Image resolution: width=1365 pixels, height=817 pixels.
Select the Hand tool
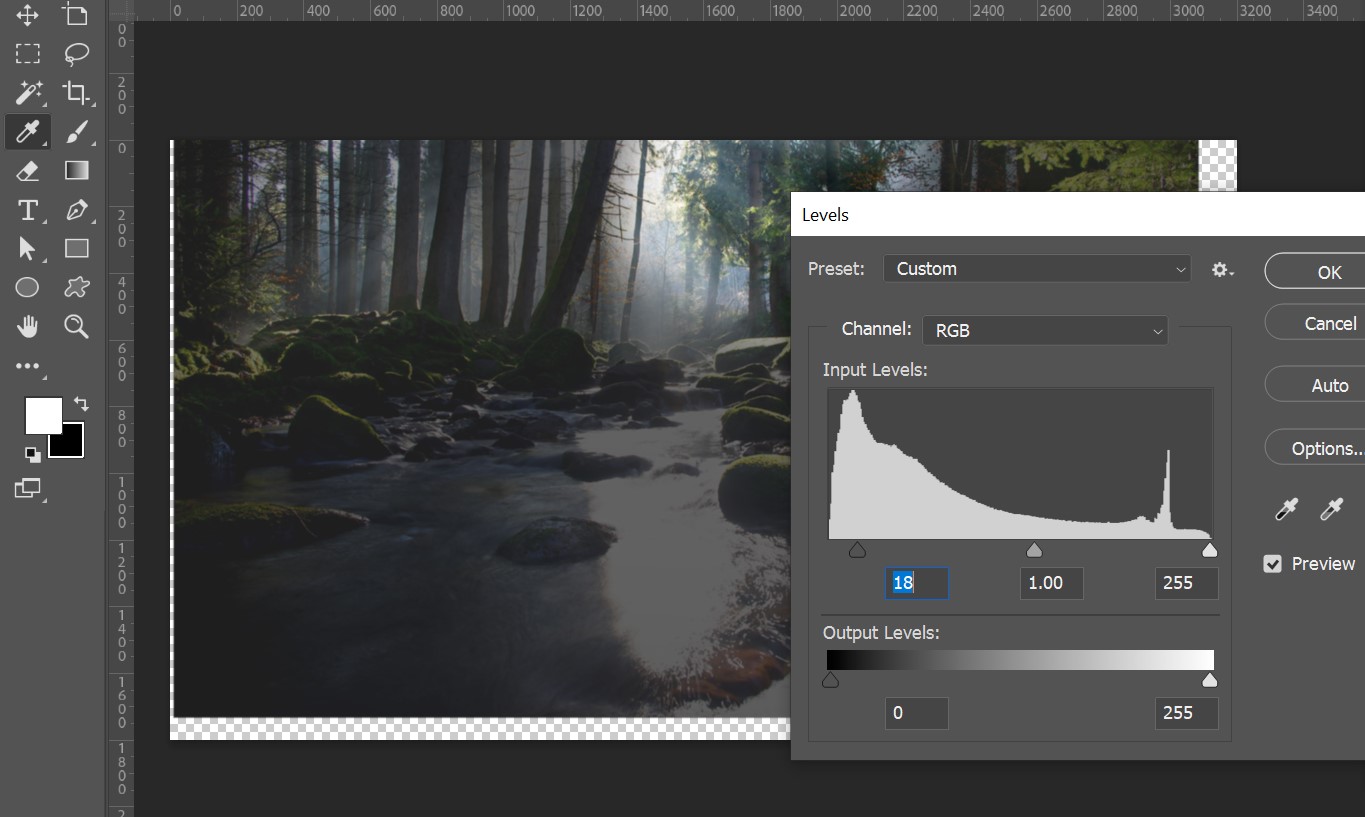click(x=27, y=326)
